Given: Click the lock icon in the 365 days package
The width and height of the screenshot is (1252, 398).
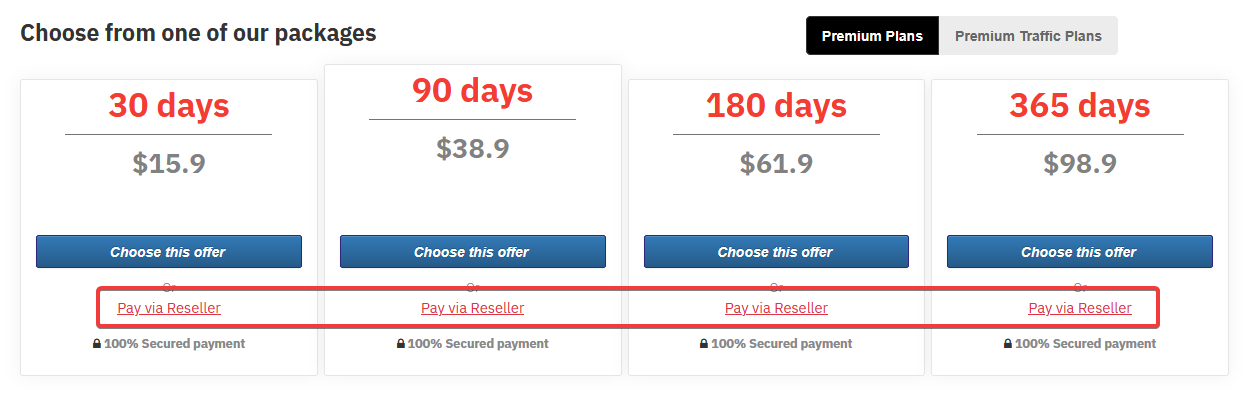Looking at the screenshot, I should pos(1008,344).
